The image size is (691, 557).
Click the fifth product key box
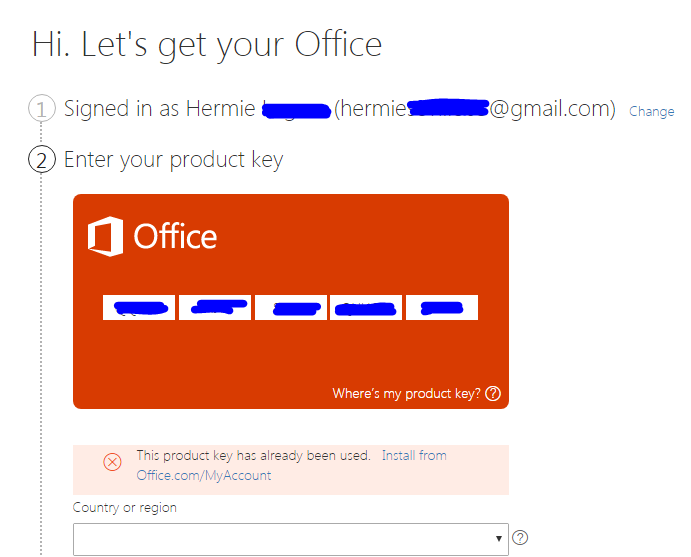(x=442, y=307)
